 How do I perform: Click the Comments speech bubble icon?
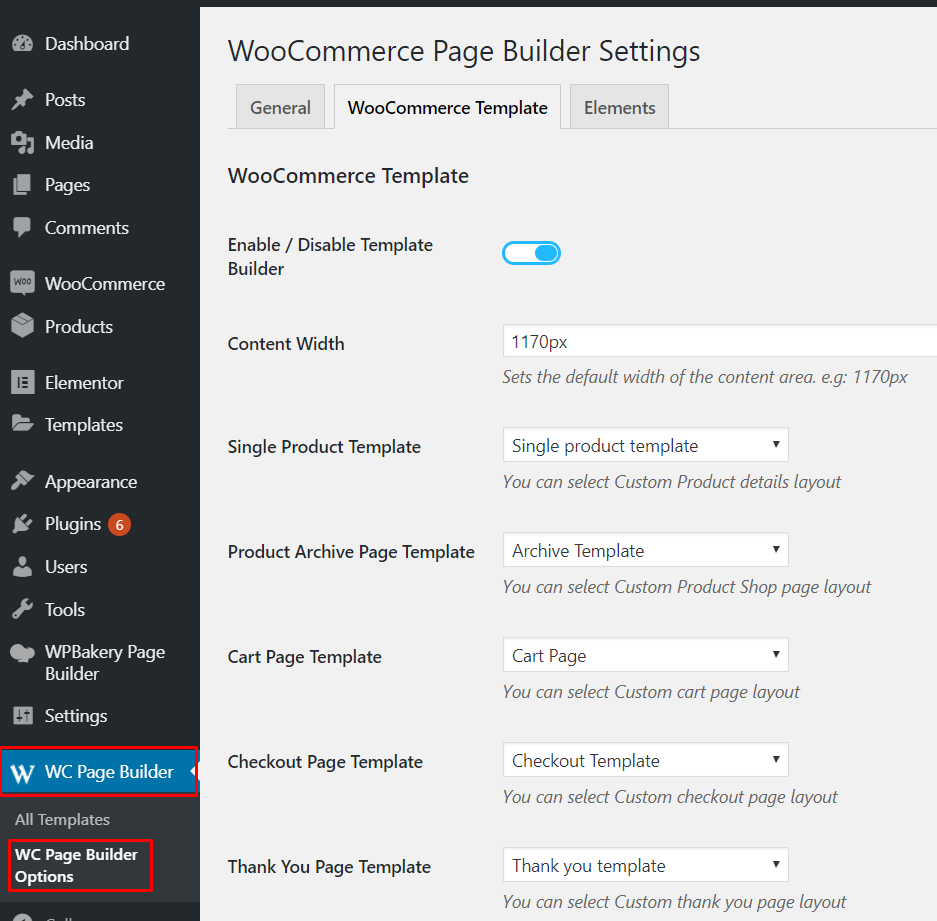click(22, 228)
